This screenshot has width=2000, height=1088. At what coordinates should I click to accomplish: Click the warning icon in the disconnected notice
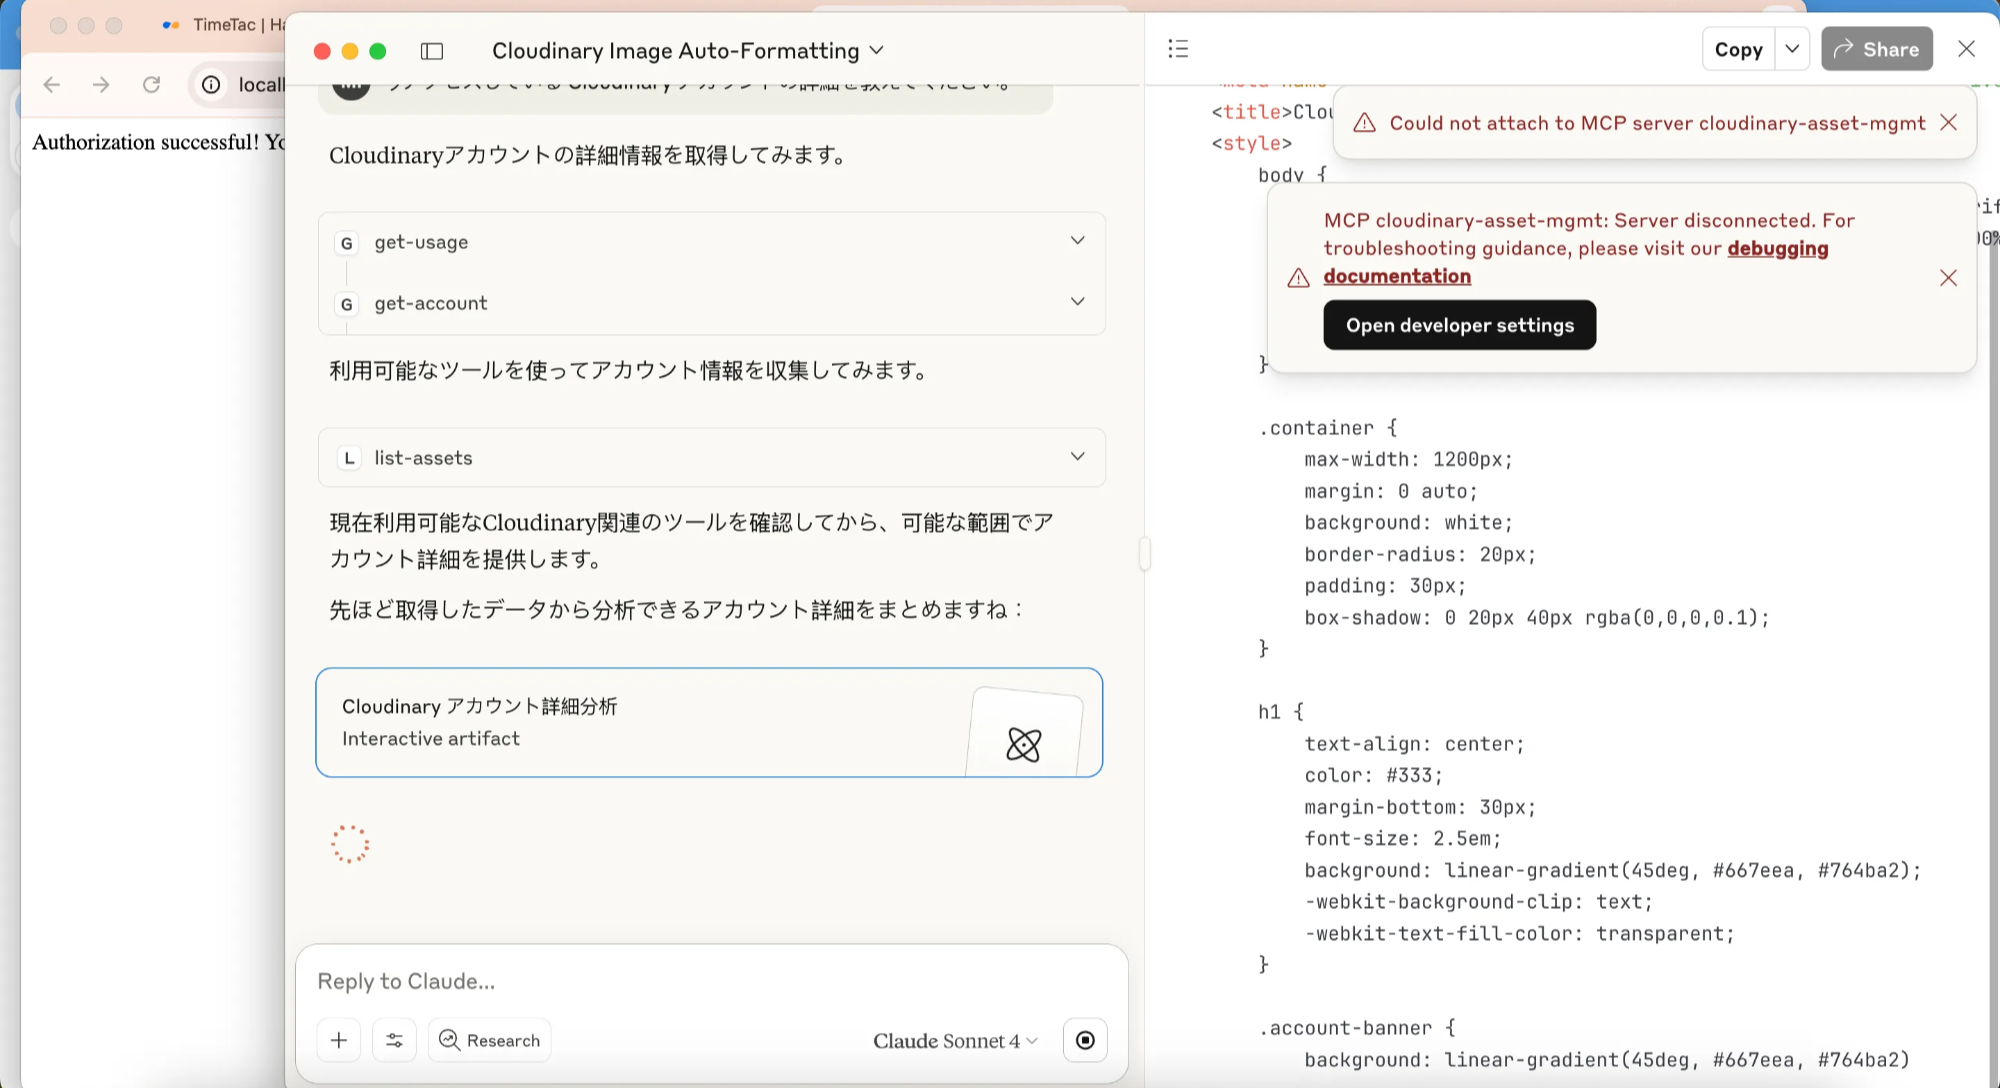click(1298, 278)
